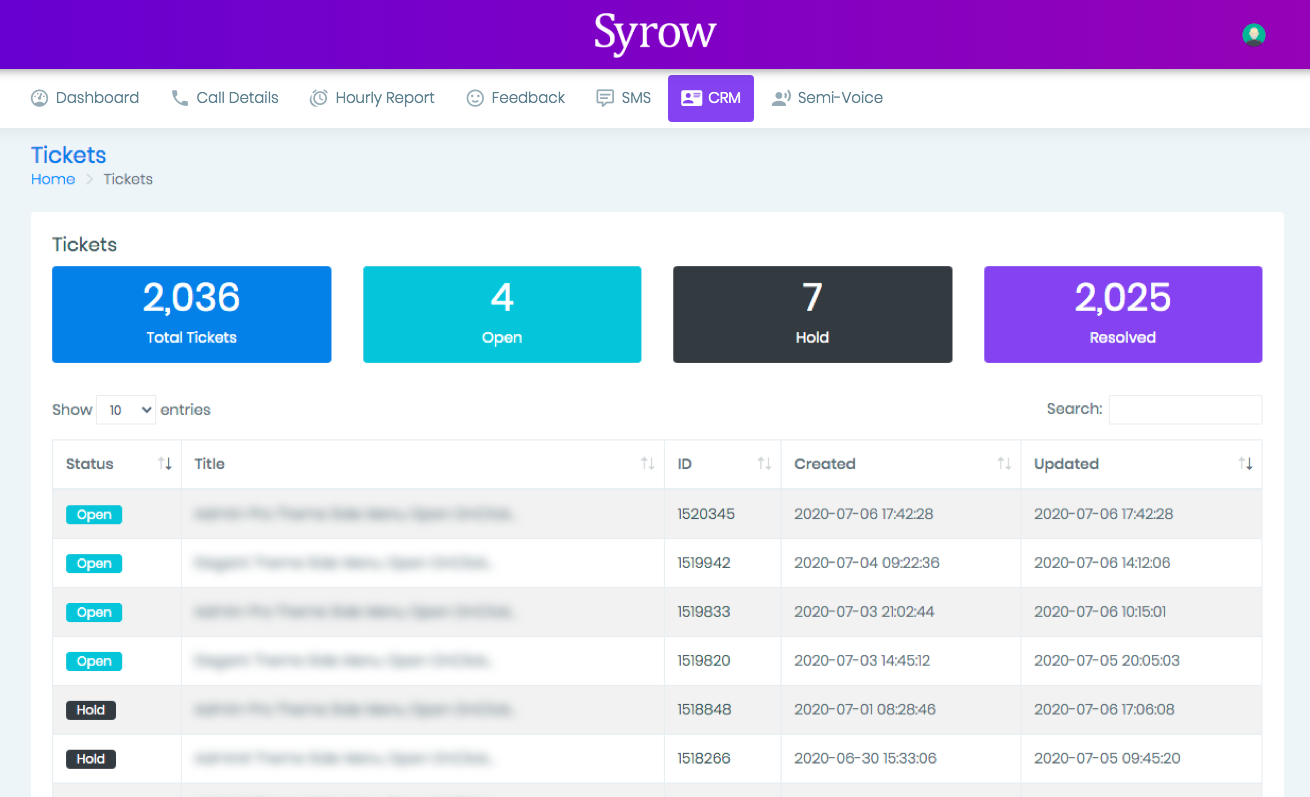Viewport: 1310px width, 797px height.
Task: Select ticket ID 1519820
Action: click(x=704, y=661)
